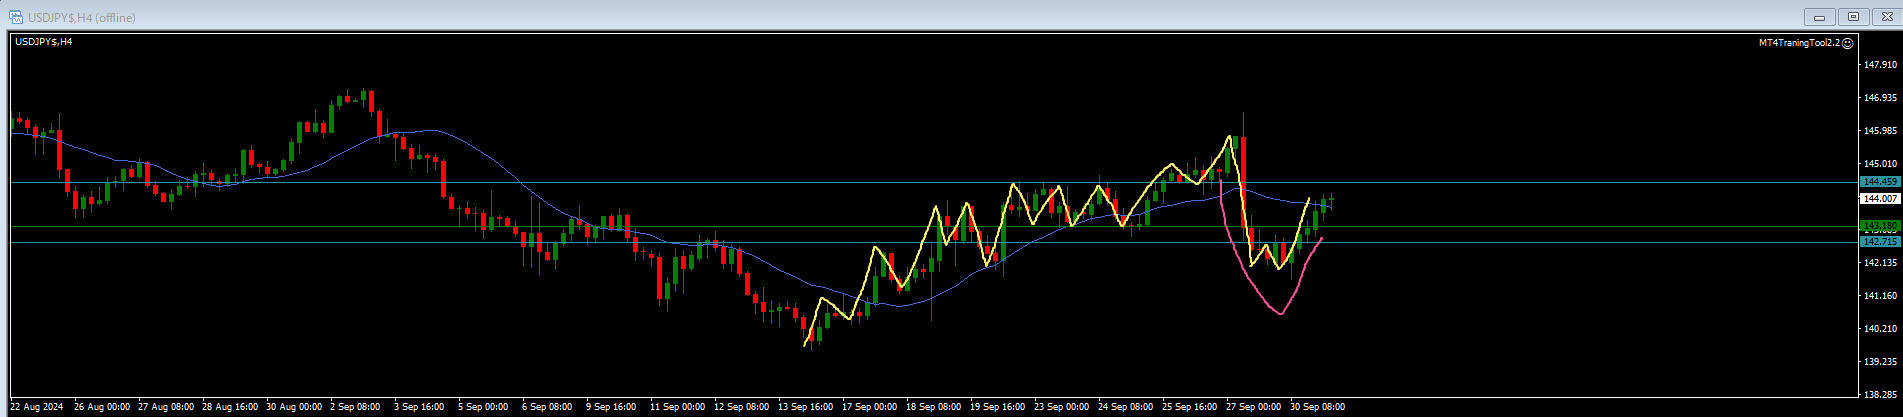Click the USDJPY$,H4 symbol label in chart
The height and width of the screenshot is (417, 1903).
click(43, 41)
